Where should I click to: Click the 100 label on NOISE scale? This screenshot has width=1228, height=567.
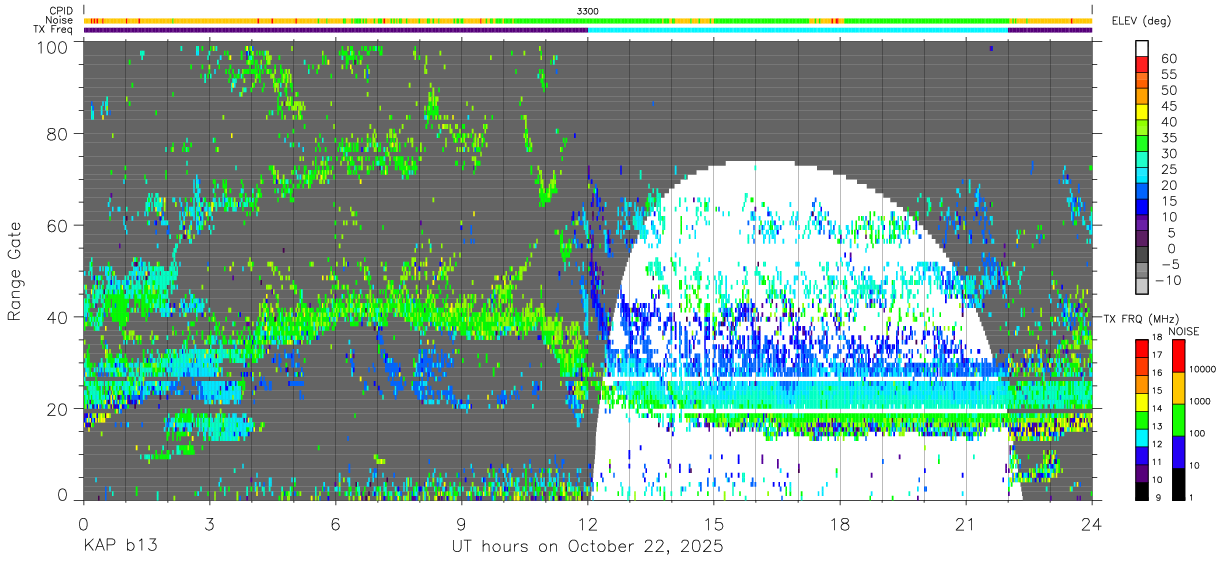pyautogui.click(x=1196, y=433)
